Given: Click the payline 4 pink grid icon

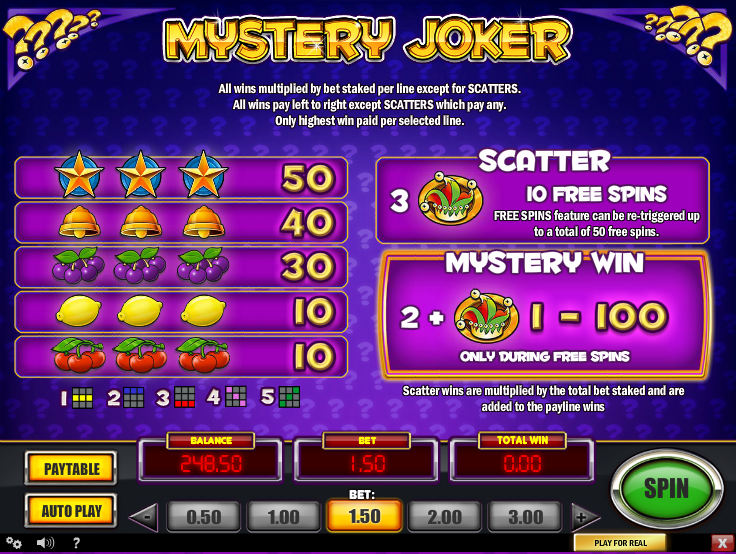Looking at the screenshot, I should coord(236,397).
